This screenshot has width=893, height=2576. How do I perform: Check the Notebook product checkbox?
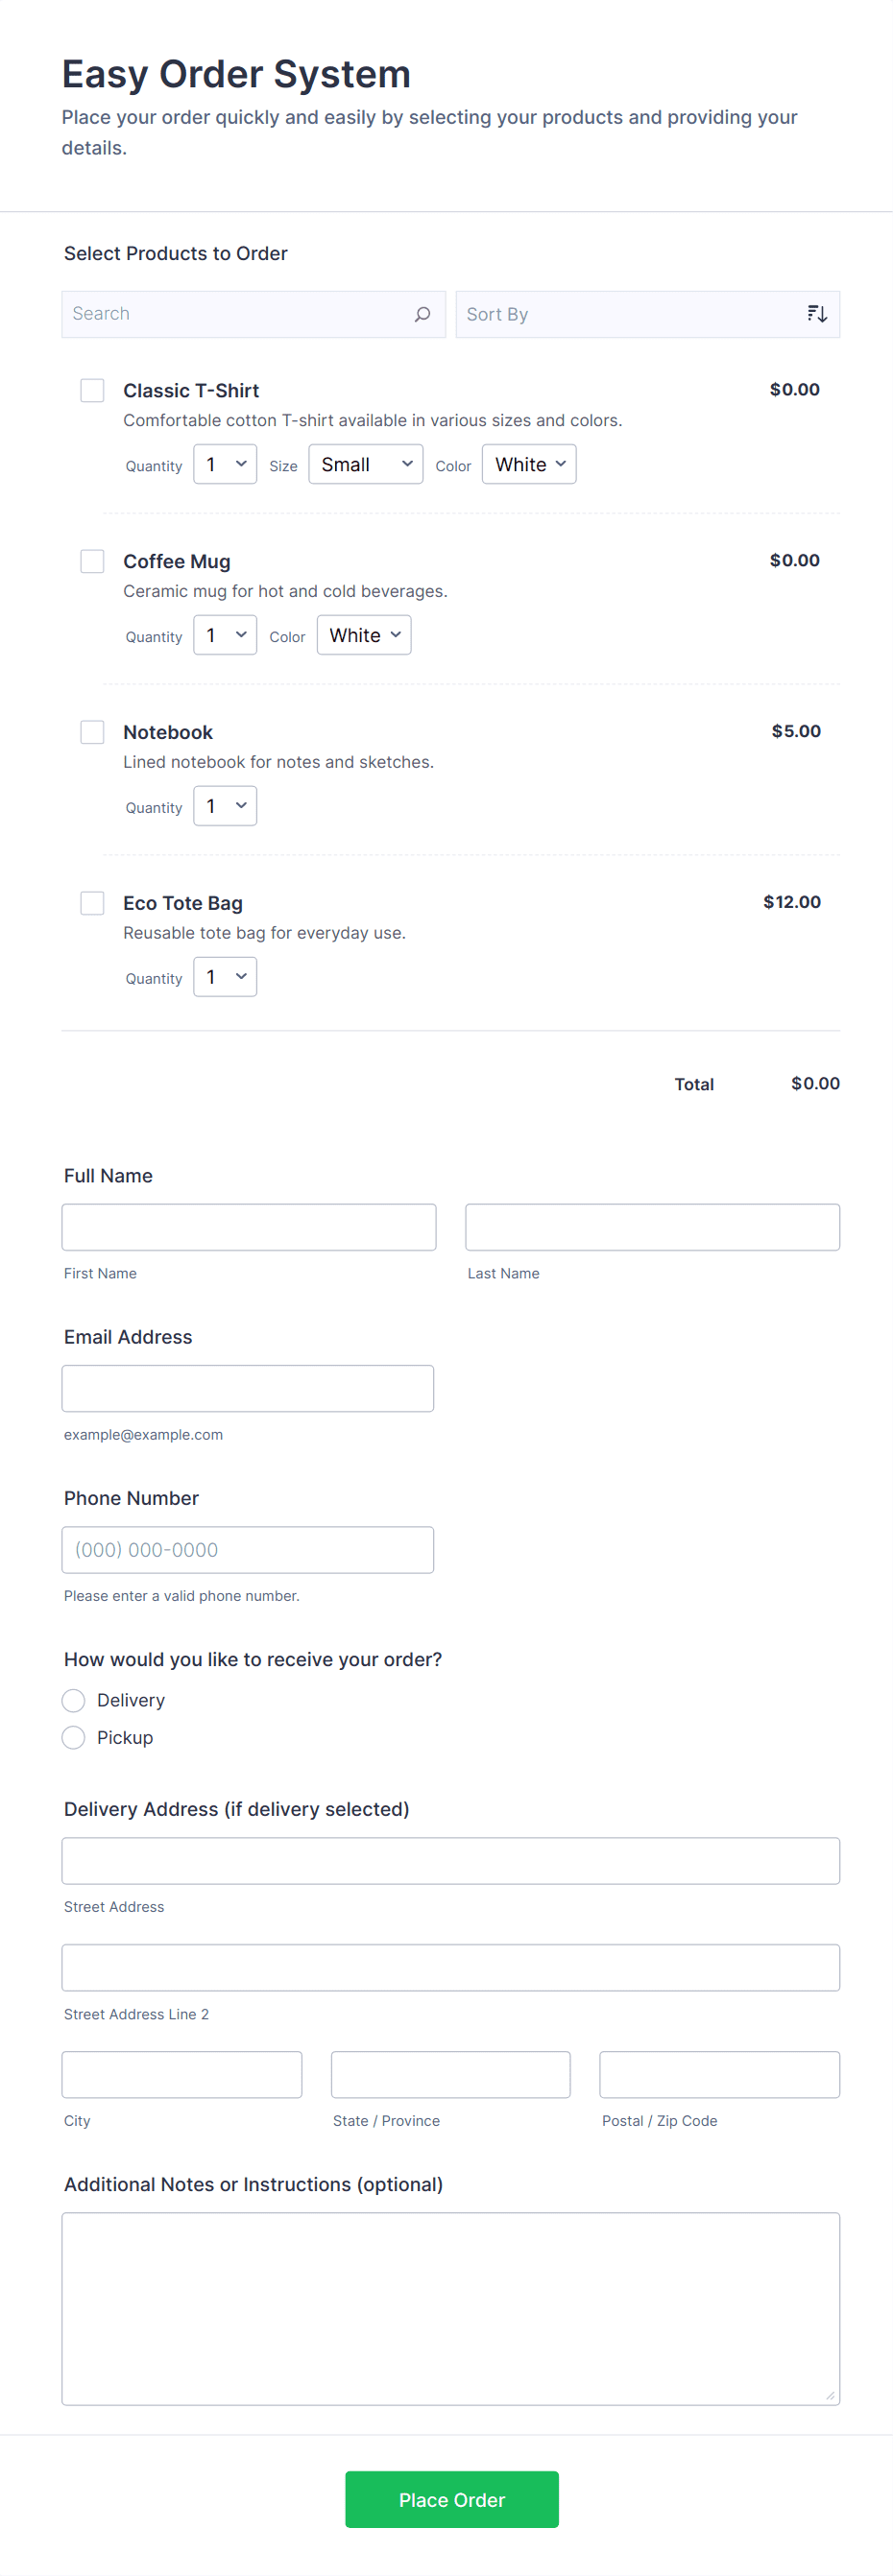pyautogui.click(x=92, y=731)
